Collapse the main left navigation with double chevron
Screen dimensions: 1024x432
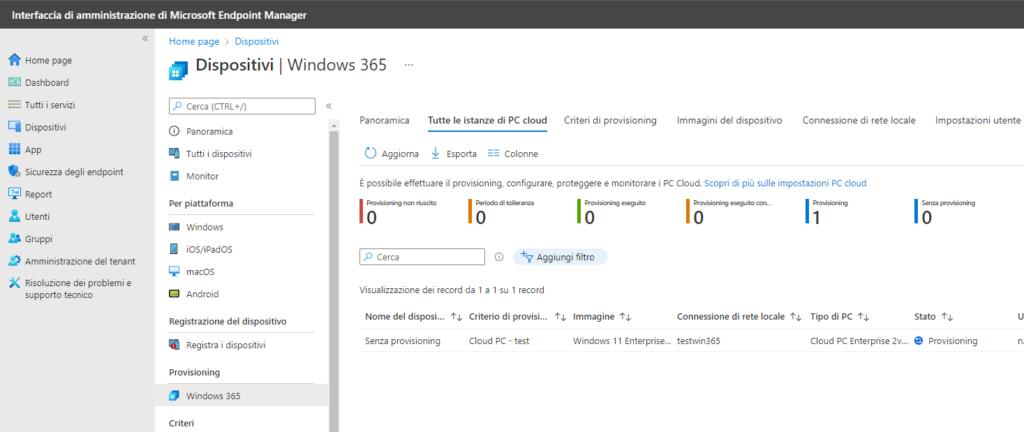point(145,39)
